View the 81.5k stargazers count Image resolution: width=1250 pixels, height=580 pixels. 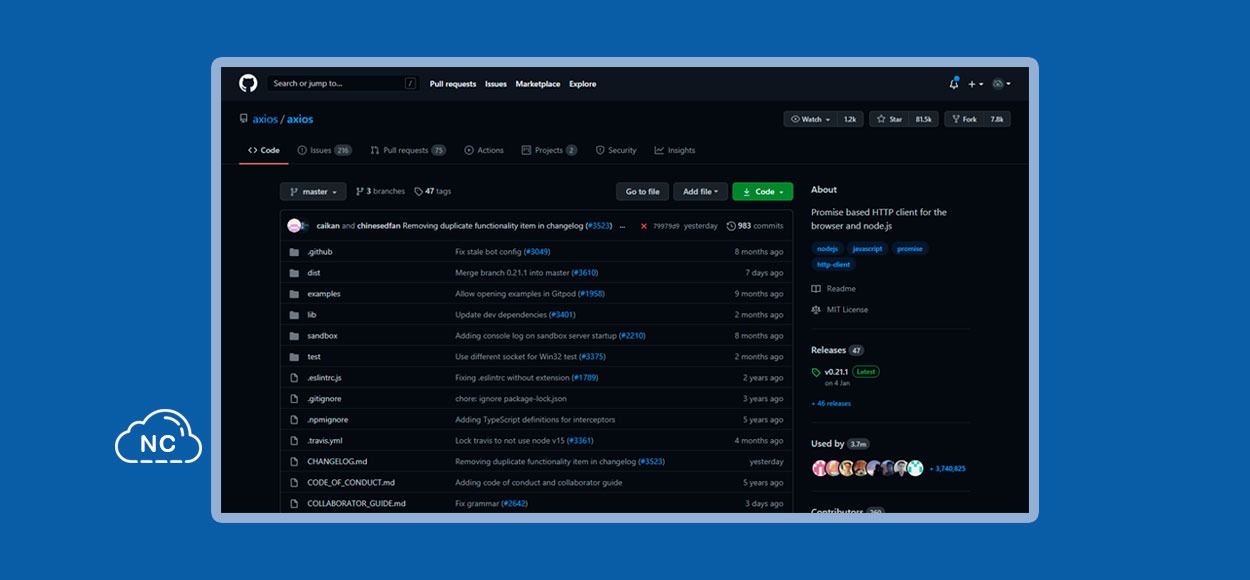[924, 119]
